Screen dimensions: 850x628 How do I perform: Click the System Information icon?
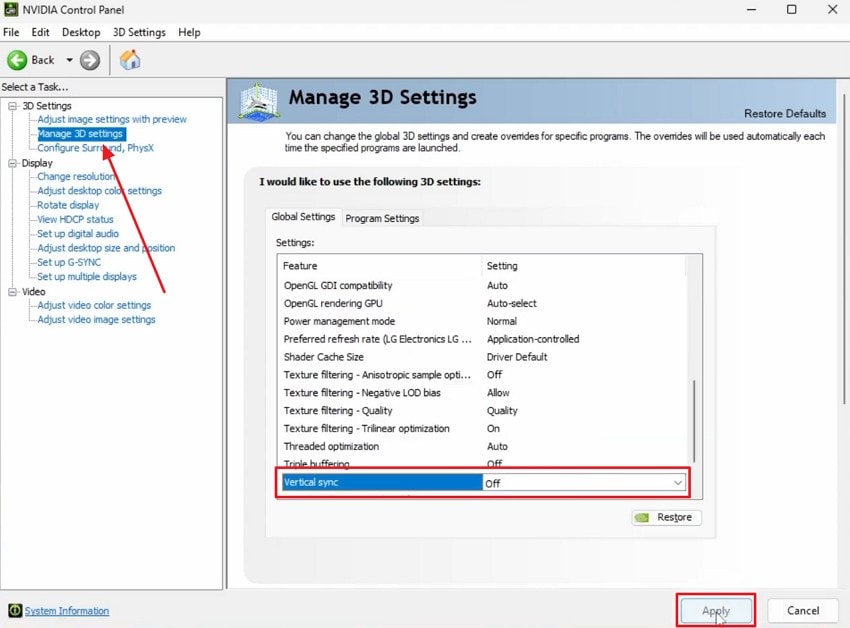pos(15,611)
